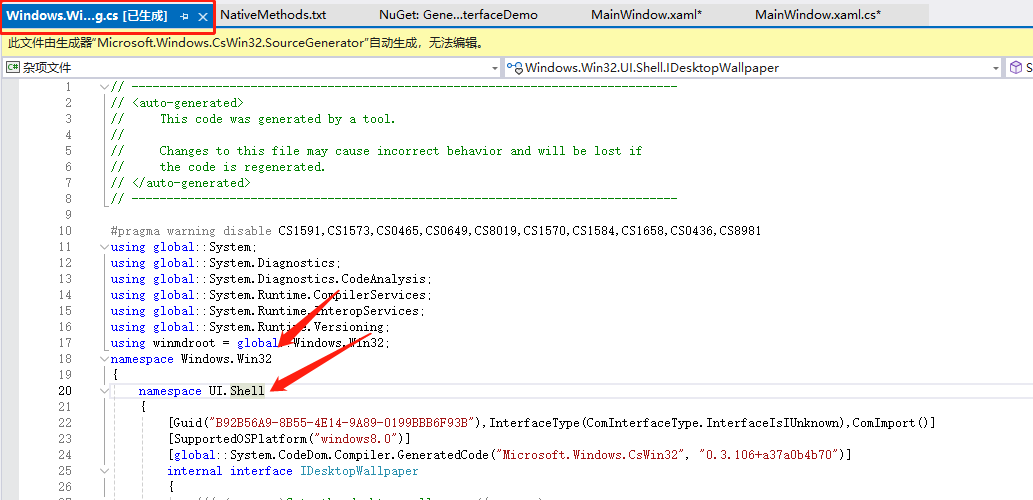Collapse the namespace UI.Shell block

104,391
